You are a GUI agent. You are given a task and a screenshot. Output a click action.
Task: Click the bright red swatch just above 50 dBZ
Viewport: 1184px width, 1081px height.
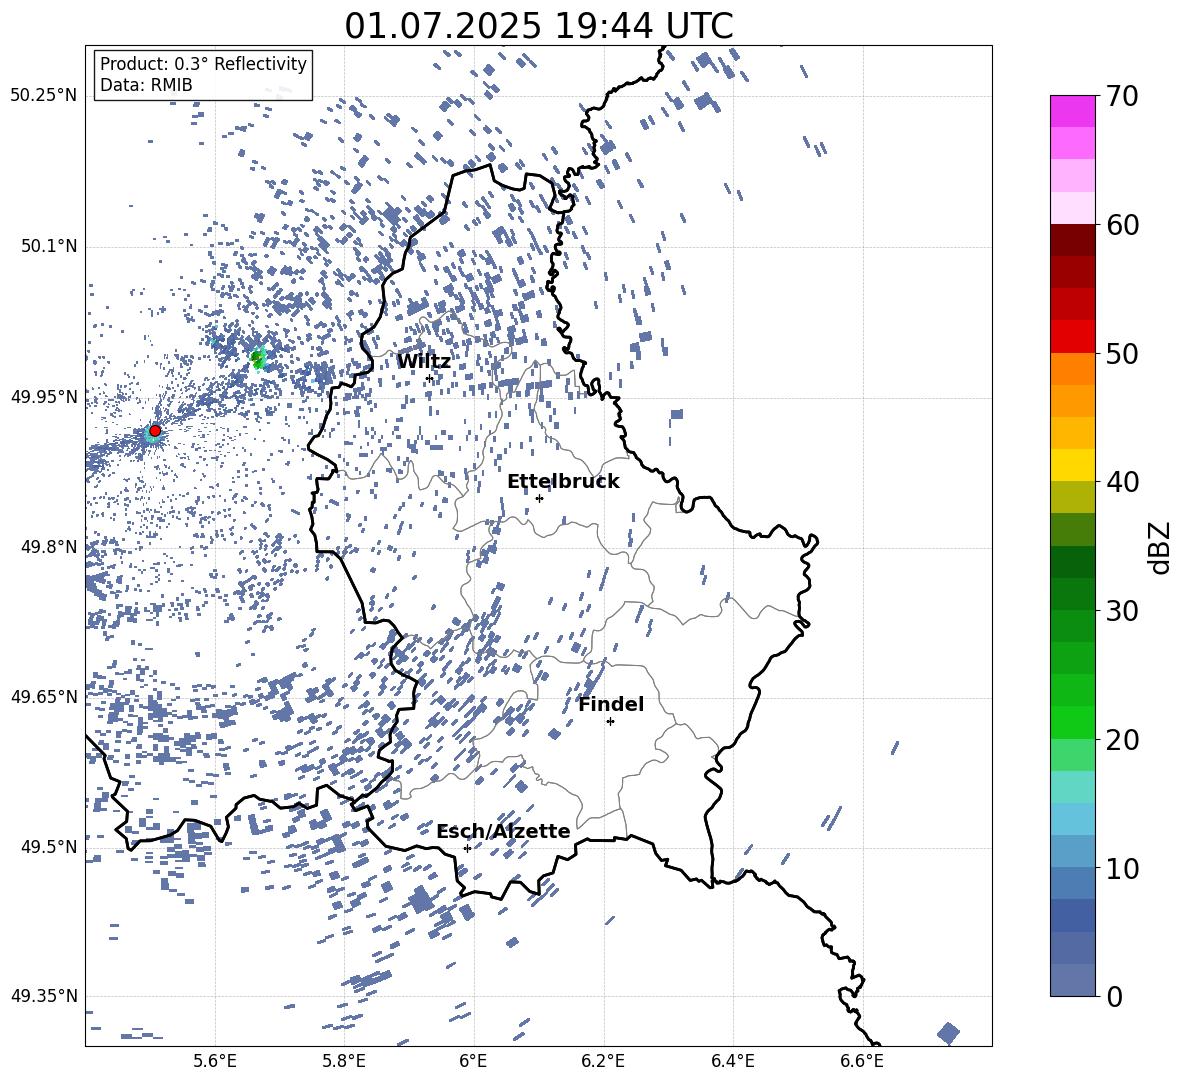tap(1073, 337)
